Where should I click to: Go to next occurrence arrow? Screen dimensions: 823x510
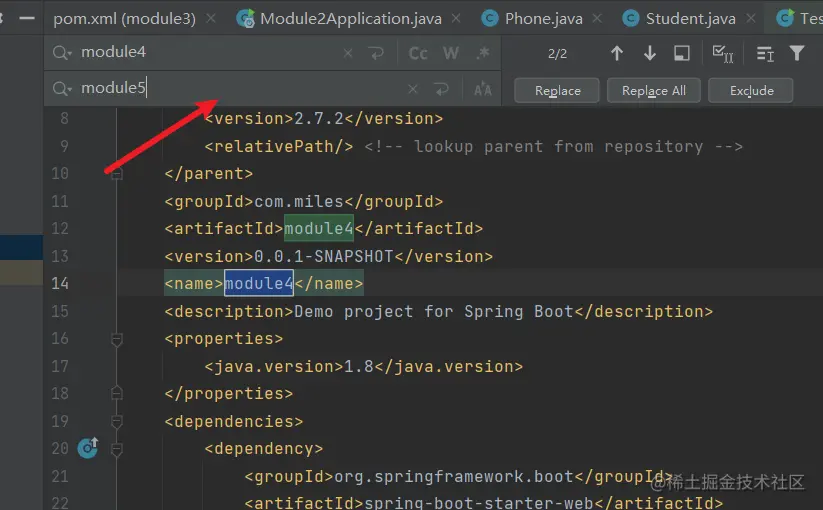tap(650, 53)
